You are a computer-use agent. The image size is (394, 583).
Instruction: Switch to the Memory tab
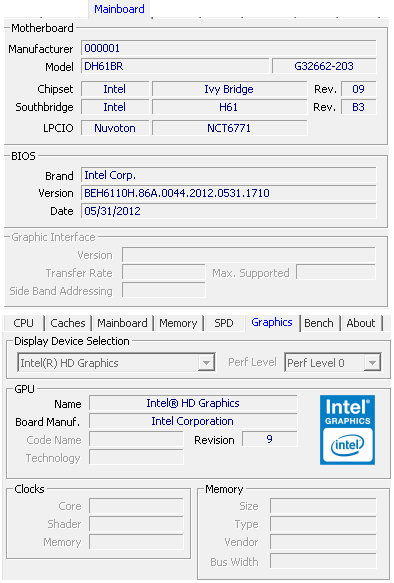coord(178,323)
